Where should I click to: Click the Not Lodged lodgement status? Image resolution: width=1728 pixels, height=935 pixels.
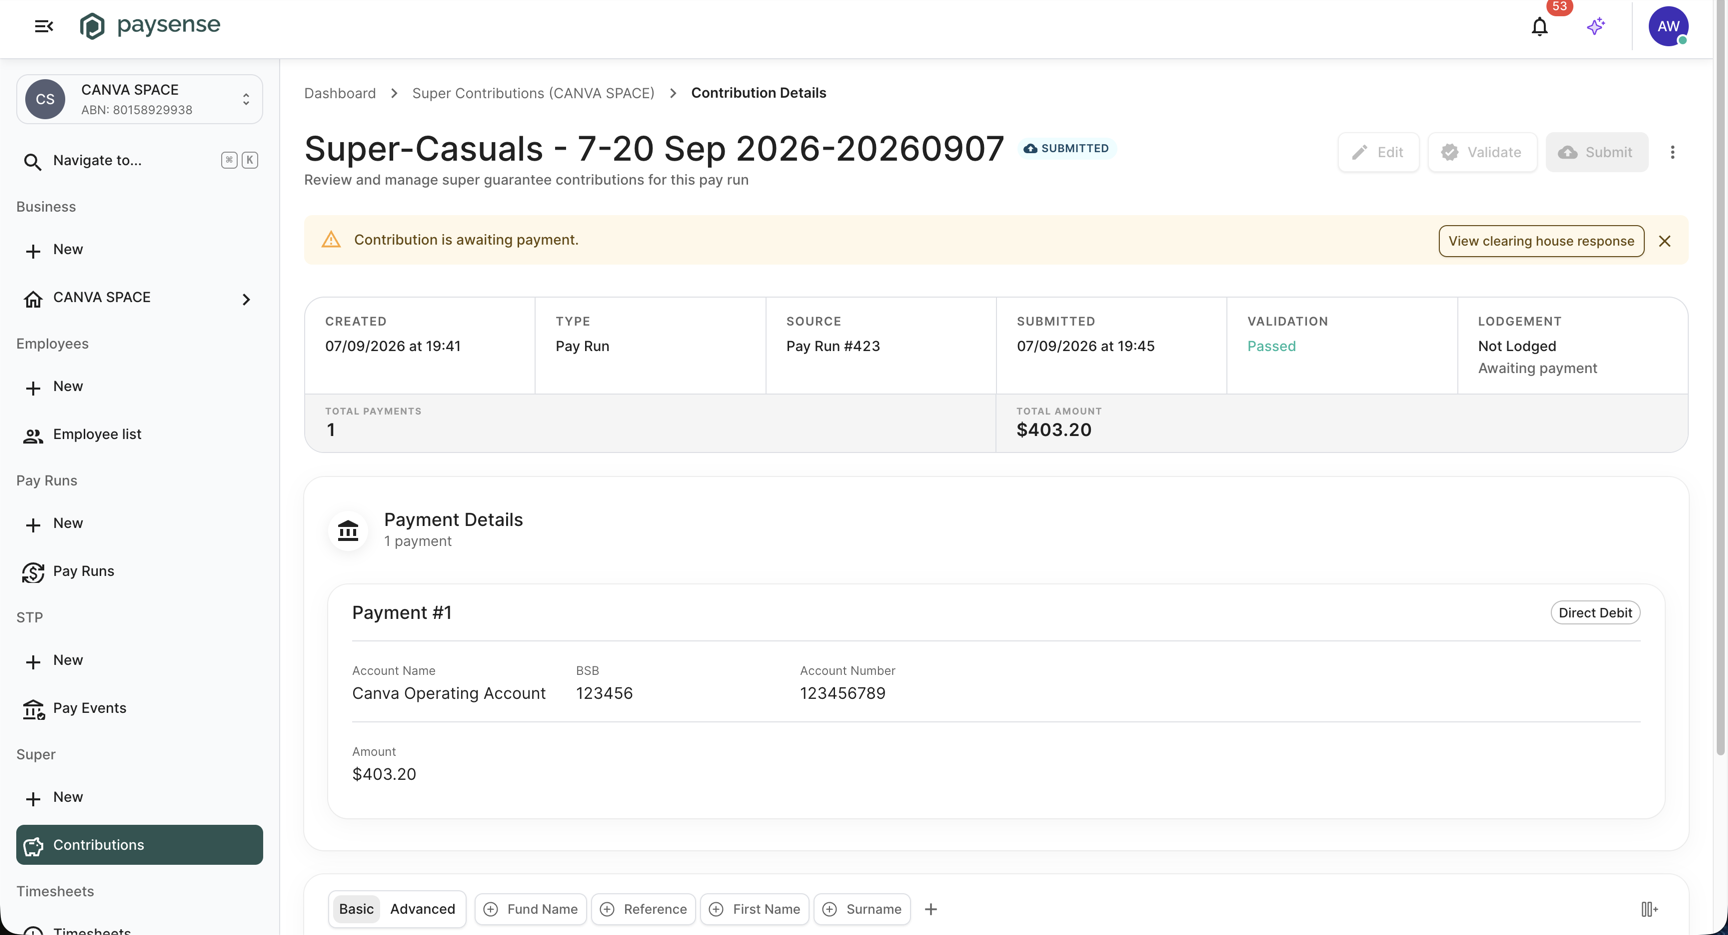pos(1517,346)
